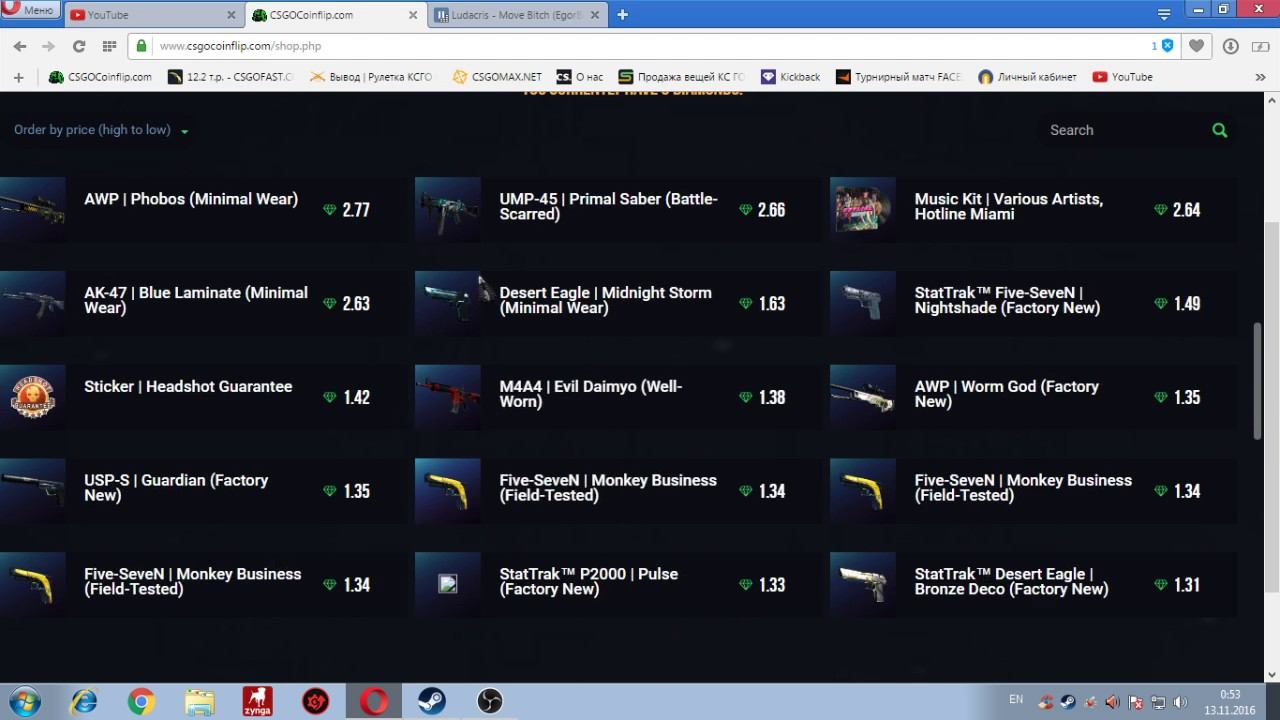
Task: Open the Opera Меню button
Action: click(x=30, y=10)
